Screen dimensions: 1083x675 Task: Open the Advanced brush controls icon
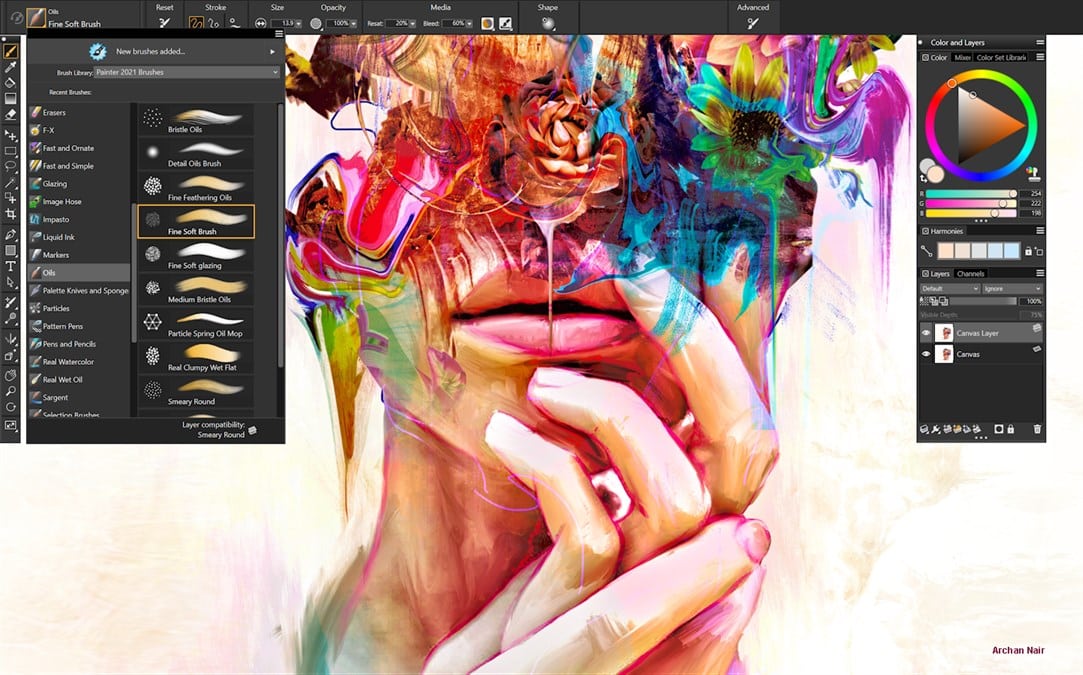[752, 23]
